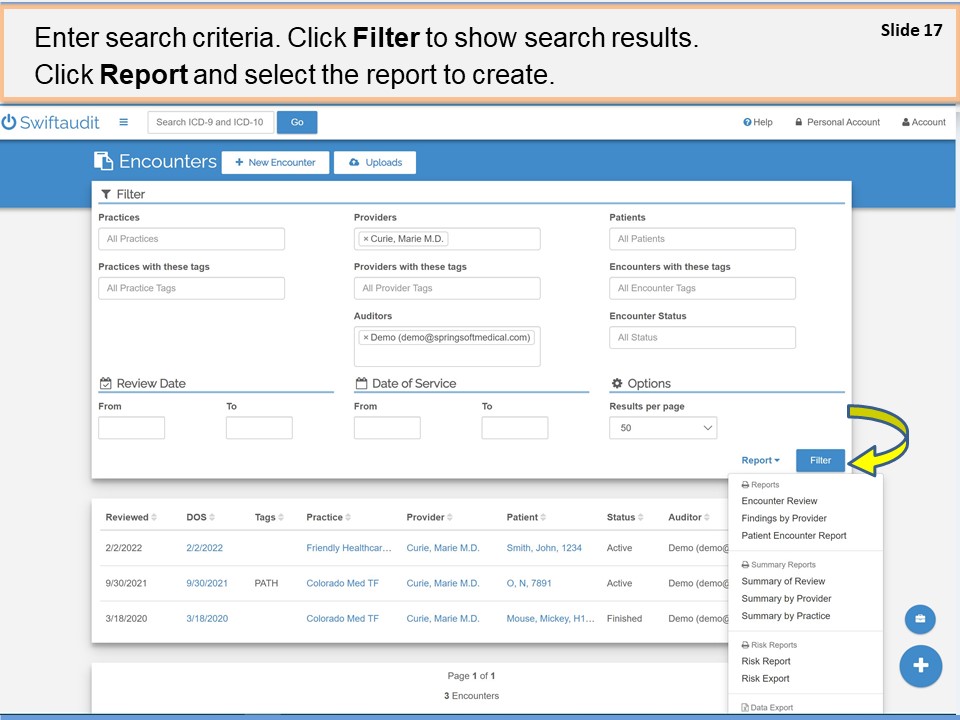This screenshot has height=720, width=960.
Task: Open the Report dropdown
Action: (x=760, y=460)
